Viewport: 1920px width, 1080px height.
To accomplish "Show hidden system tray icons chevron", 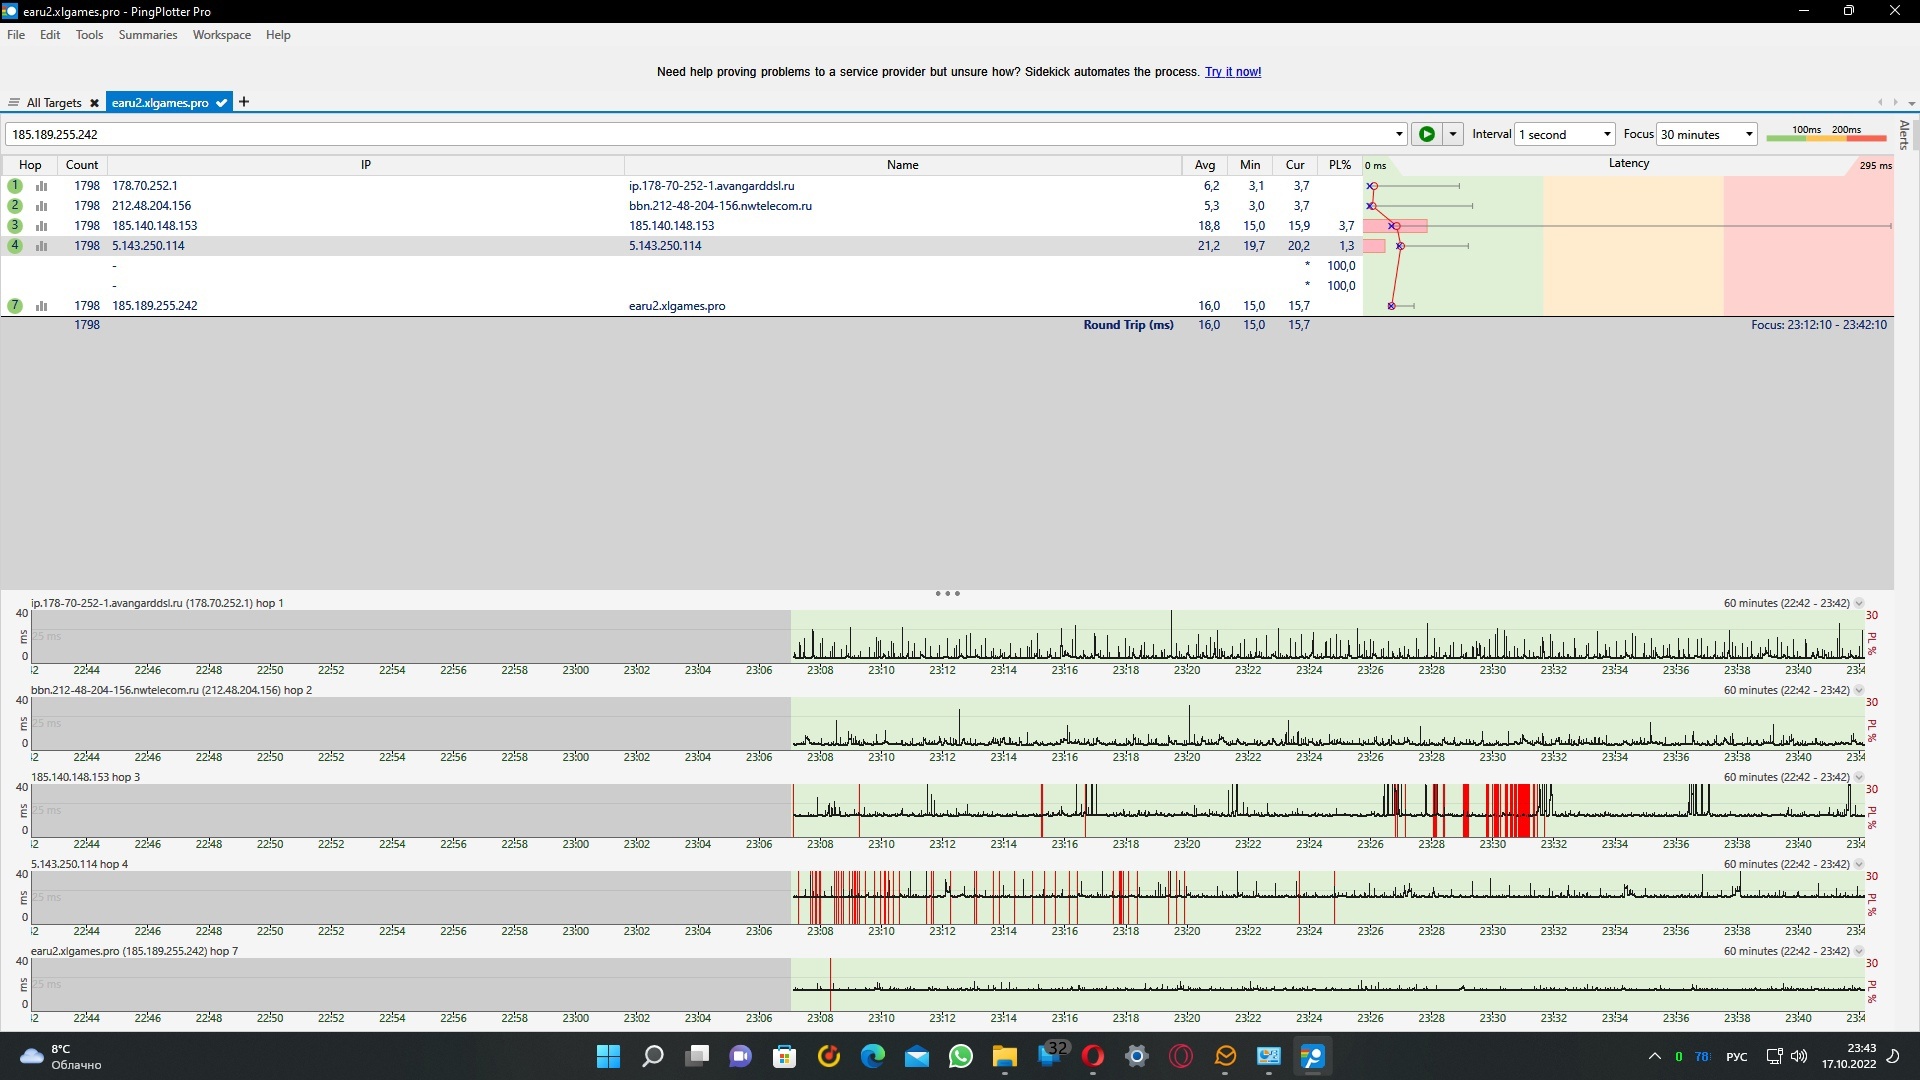I will click(x=1655, y=1056).
